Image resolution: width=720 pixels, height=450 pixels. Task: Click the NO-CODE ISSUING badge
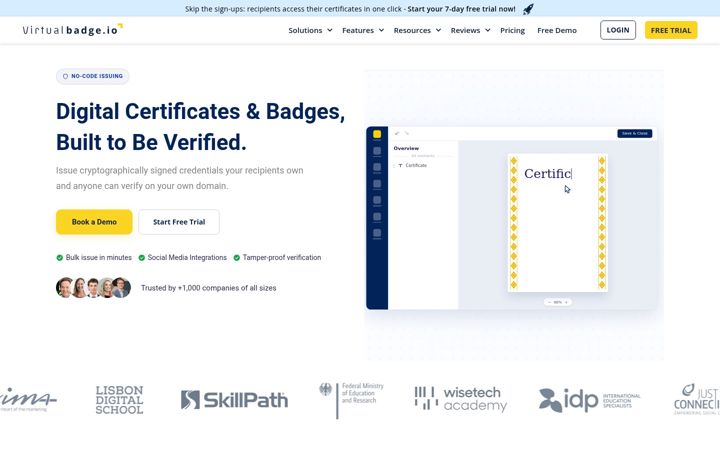coord(92,76)
